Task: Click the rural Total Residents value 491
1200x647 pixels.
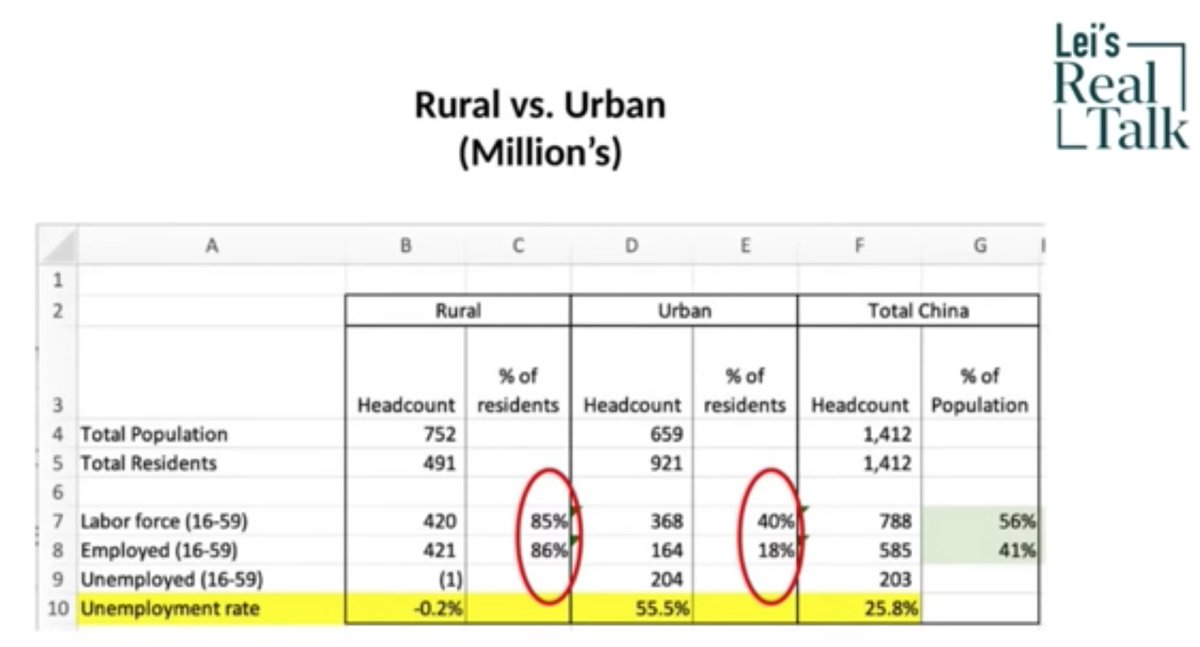Action: [406, 463]
